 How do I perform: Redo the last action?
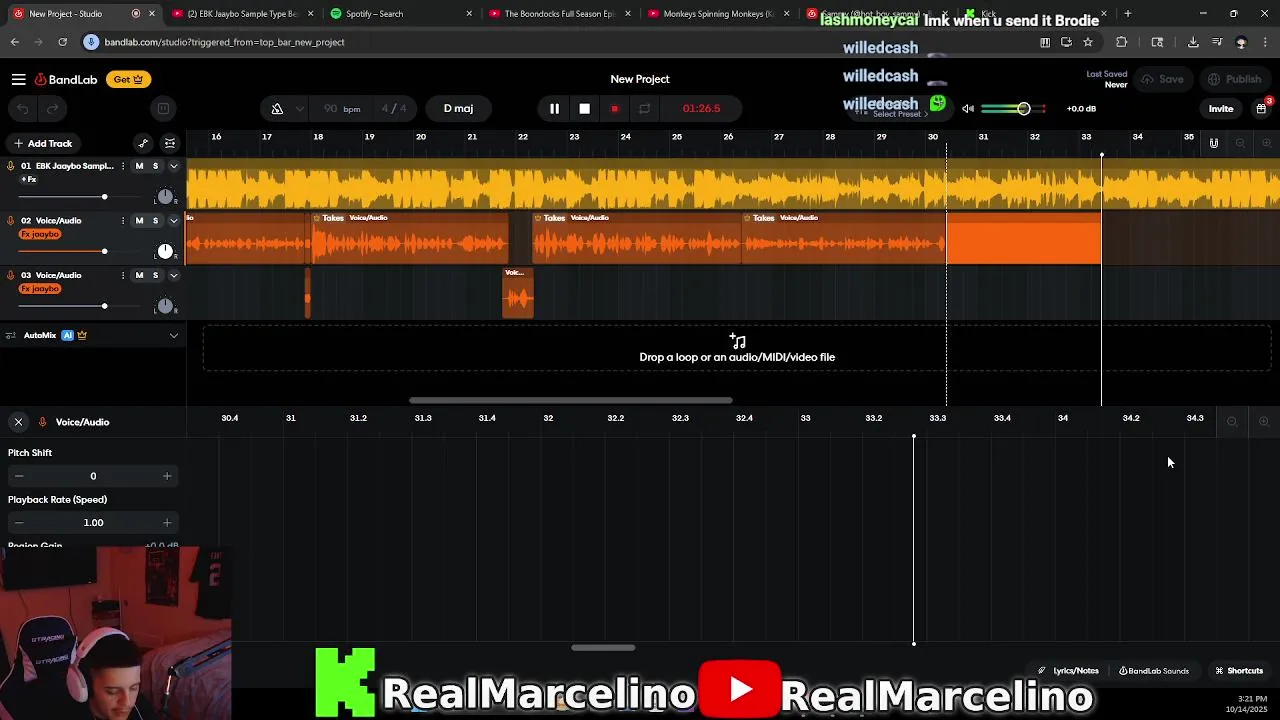pos(52,108)
